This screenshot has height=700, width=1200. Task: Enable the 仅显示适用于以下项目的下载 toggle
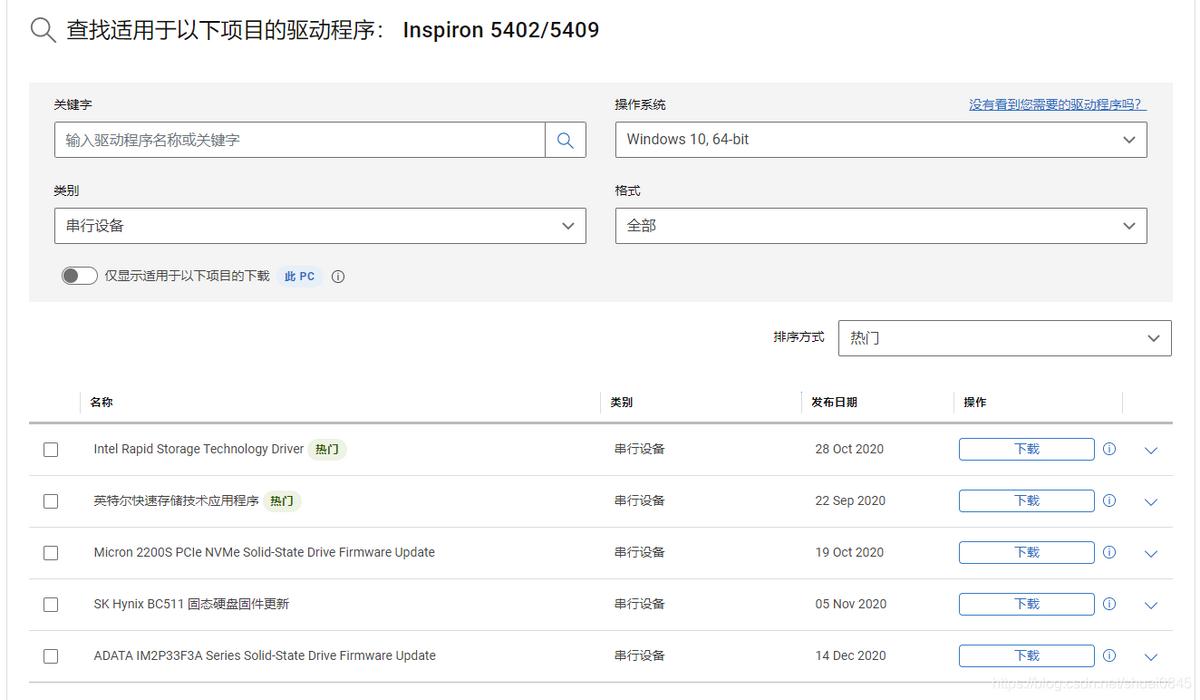tap(79, 275)
